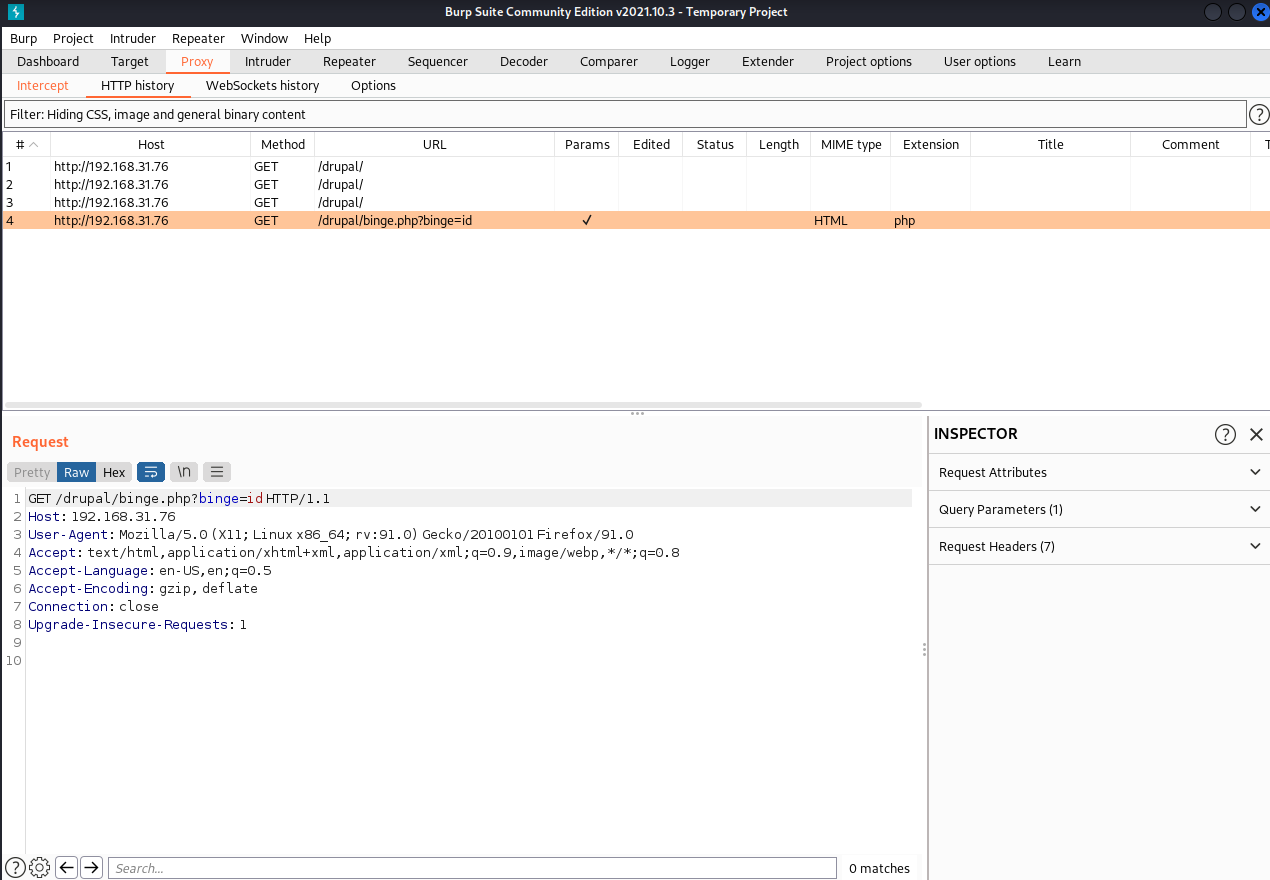The width and height of the screenshot is (1270, 880).
Task: Switch to the Repeater tool tab
Action: pos(349,61)
